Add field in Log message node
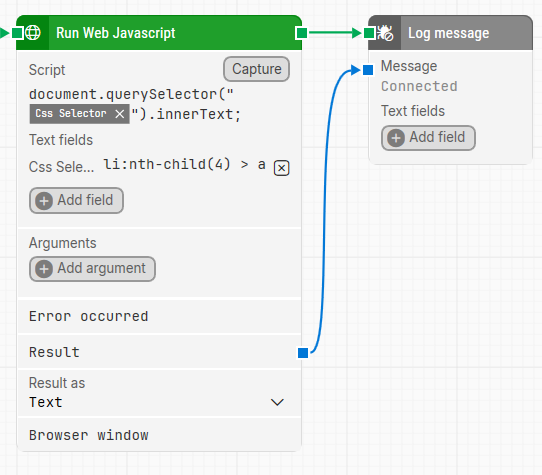Screen dimensions: 542x475 [428, 138]
